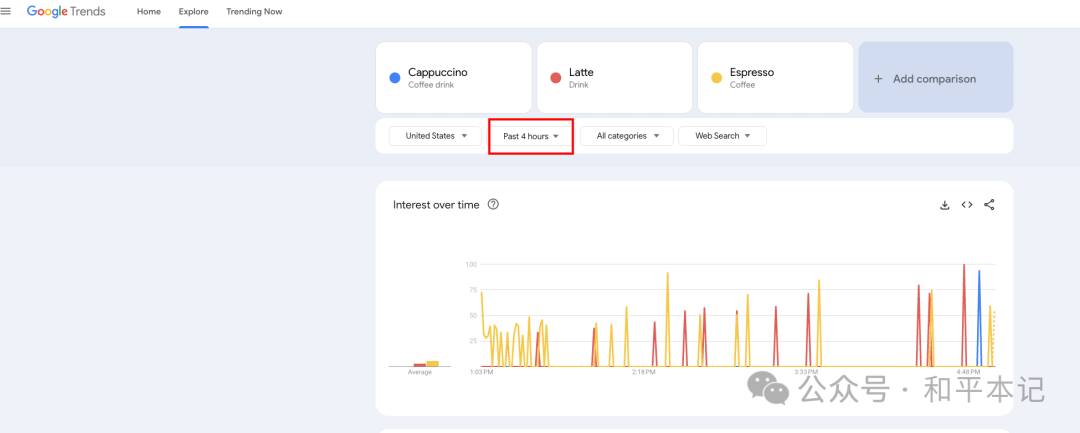Image resolution: width=1080 pixels, height=433 pixels.
Task: Click the Google Trends logo
Action: [x=66, y=12]
